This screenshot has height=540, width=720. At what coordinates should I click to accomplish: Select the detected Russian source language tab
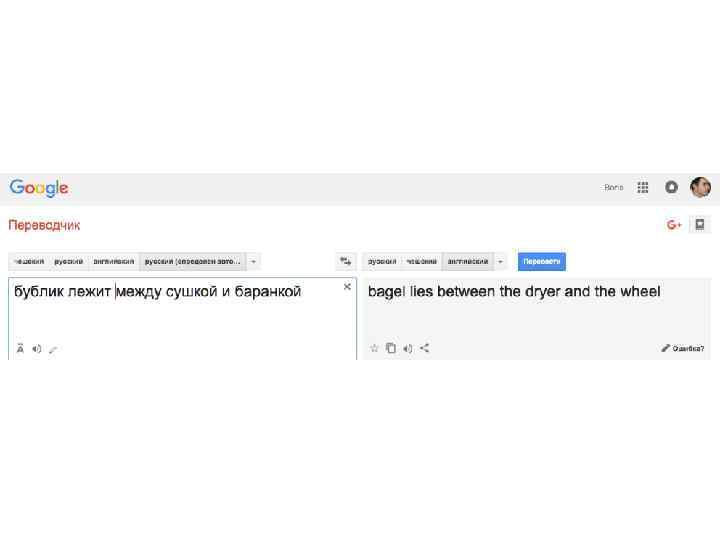[192, 262]
